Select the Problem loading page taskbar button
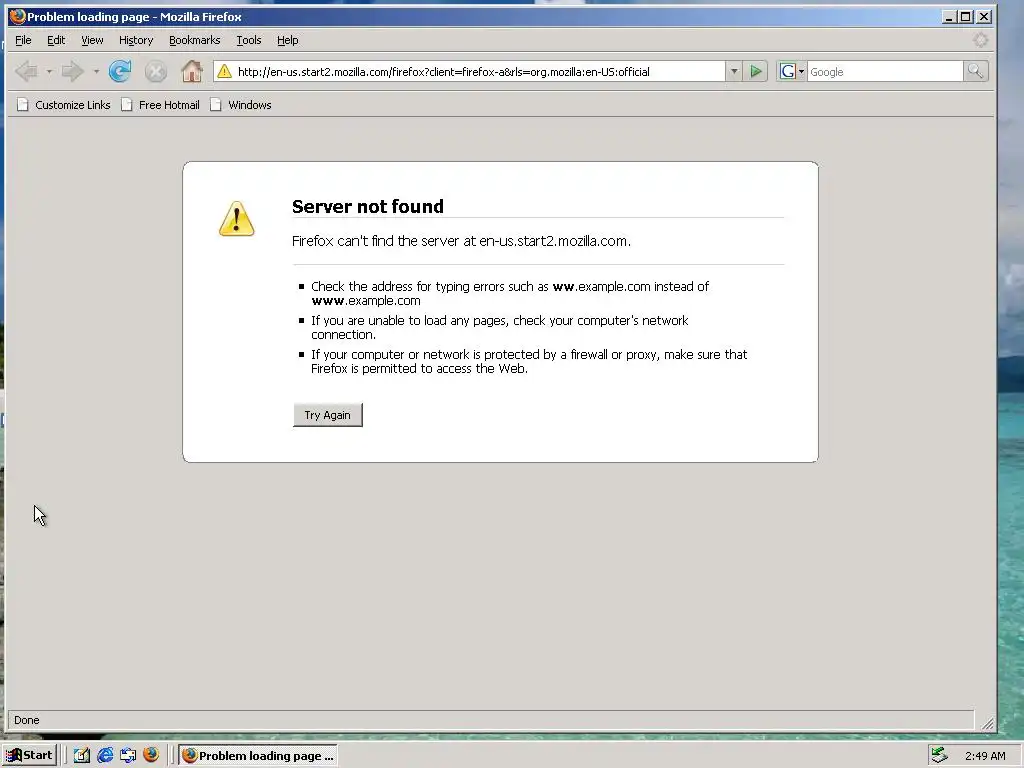 coord(257,755)
